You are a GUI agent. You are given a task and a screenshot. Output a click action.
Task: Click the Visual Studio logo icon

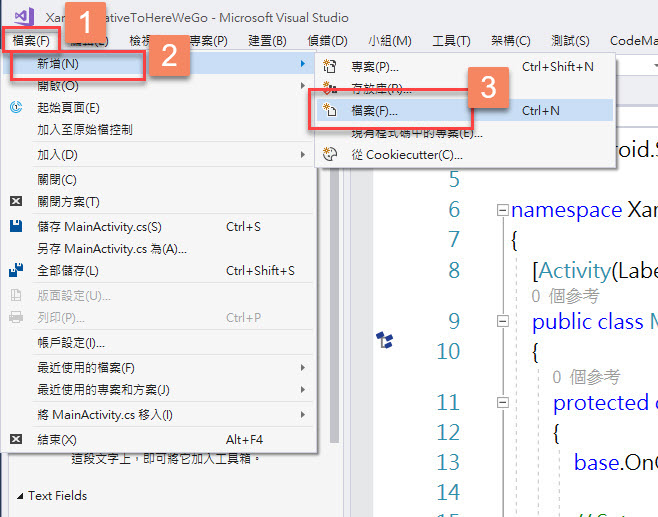pos(24,17)
